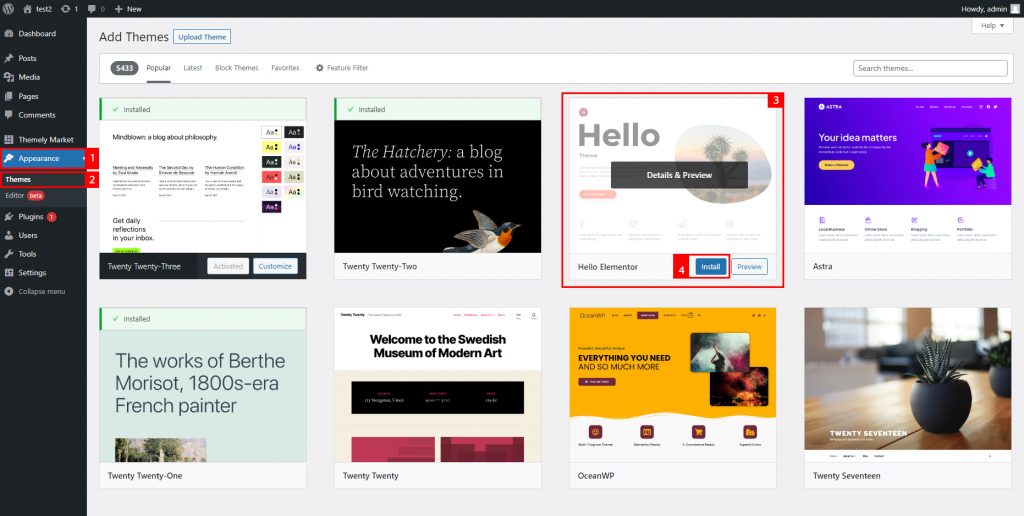This screenshot has width=1024, height=516.
Task: Click the Media library icon
Action: [x=9, y=77]
